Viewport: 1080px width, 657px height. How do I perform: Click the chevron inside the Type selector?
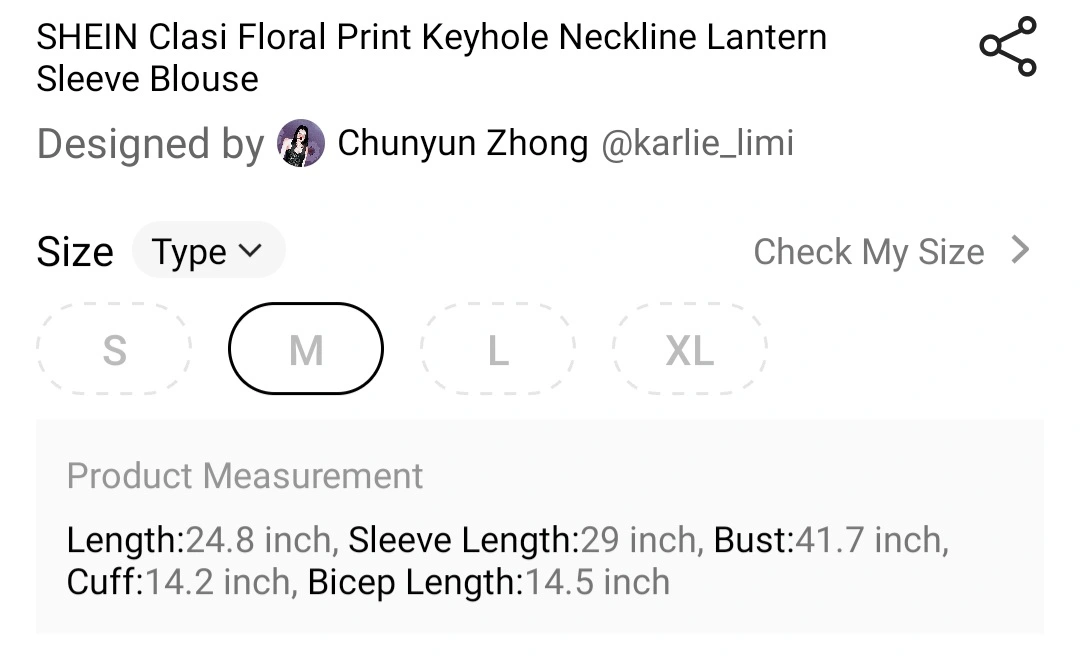(x=250, y=250)
